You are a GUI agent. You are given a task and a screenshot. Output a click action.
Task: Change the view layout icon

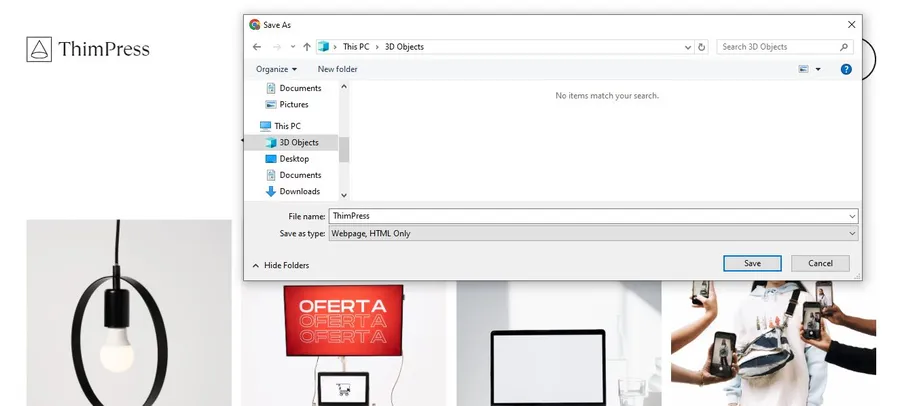click(x=804, y=69)
